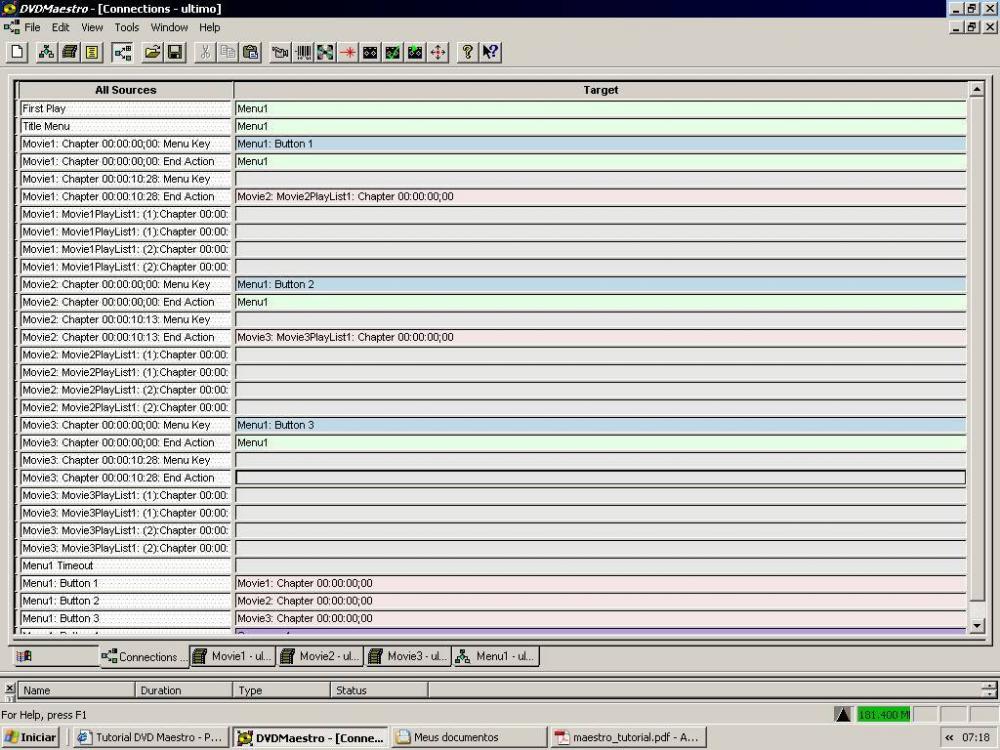Screen dimensions: 1000x750
Task: Open the Tools menu
Action: [x=126, y=28]
